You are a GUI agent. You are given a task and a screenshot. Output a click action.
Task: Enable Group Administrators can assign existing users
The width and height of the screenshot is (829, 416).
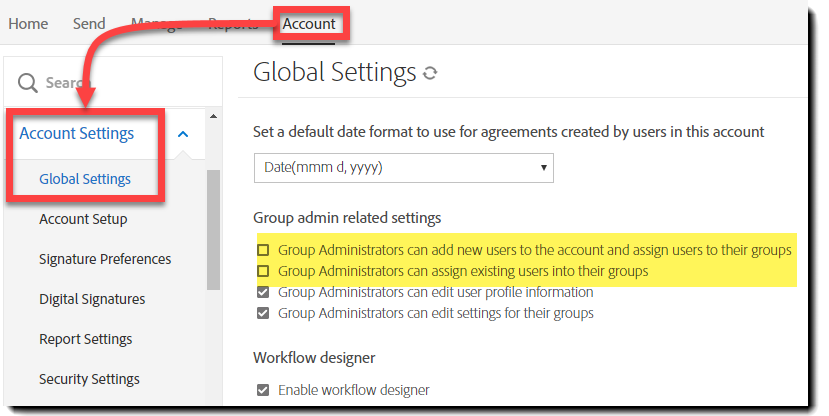click(264, 271)
